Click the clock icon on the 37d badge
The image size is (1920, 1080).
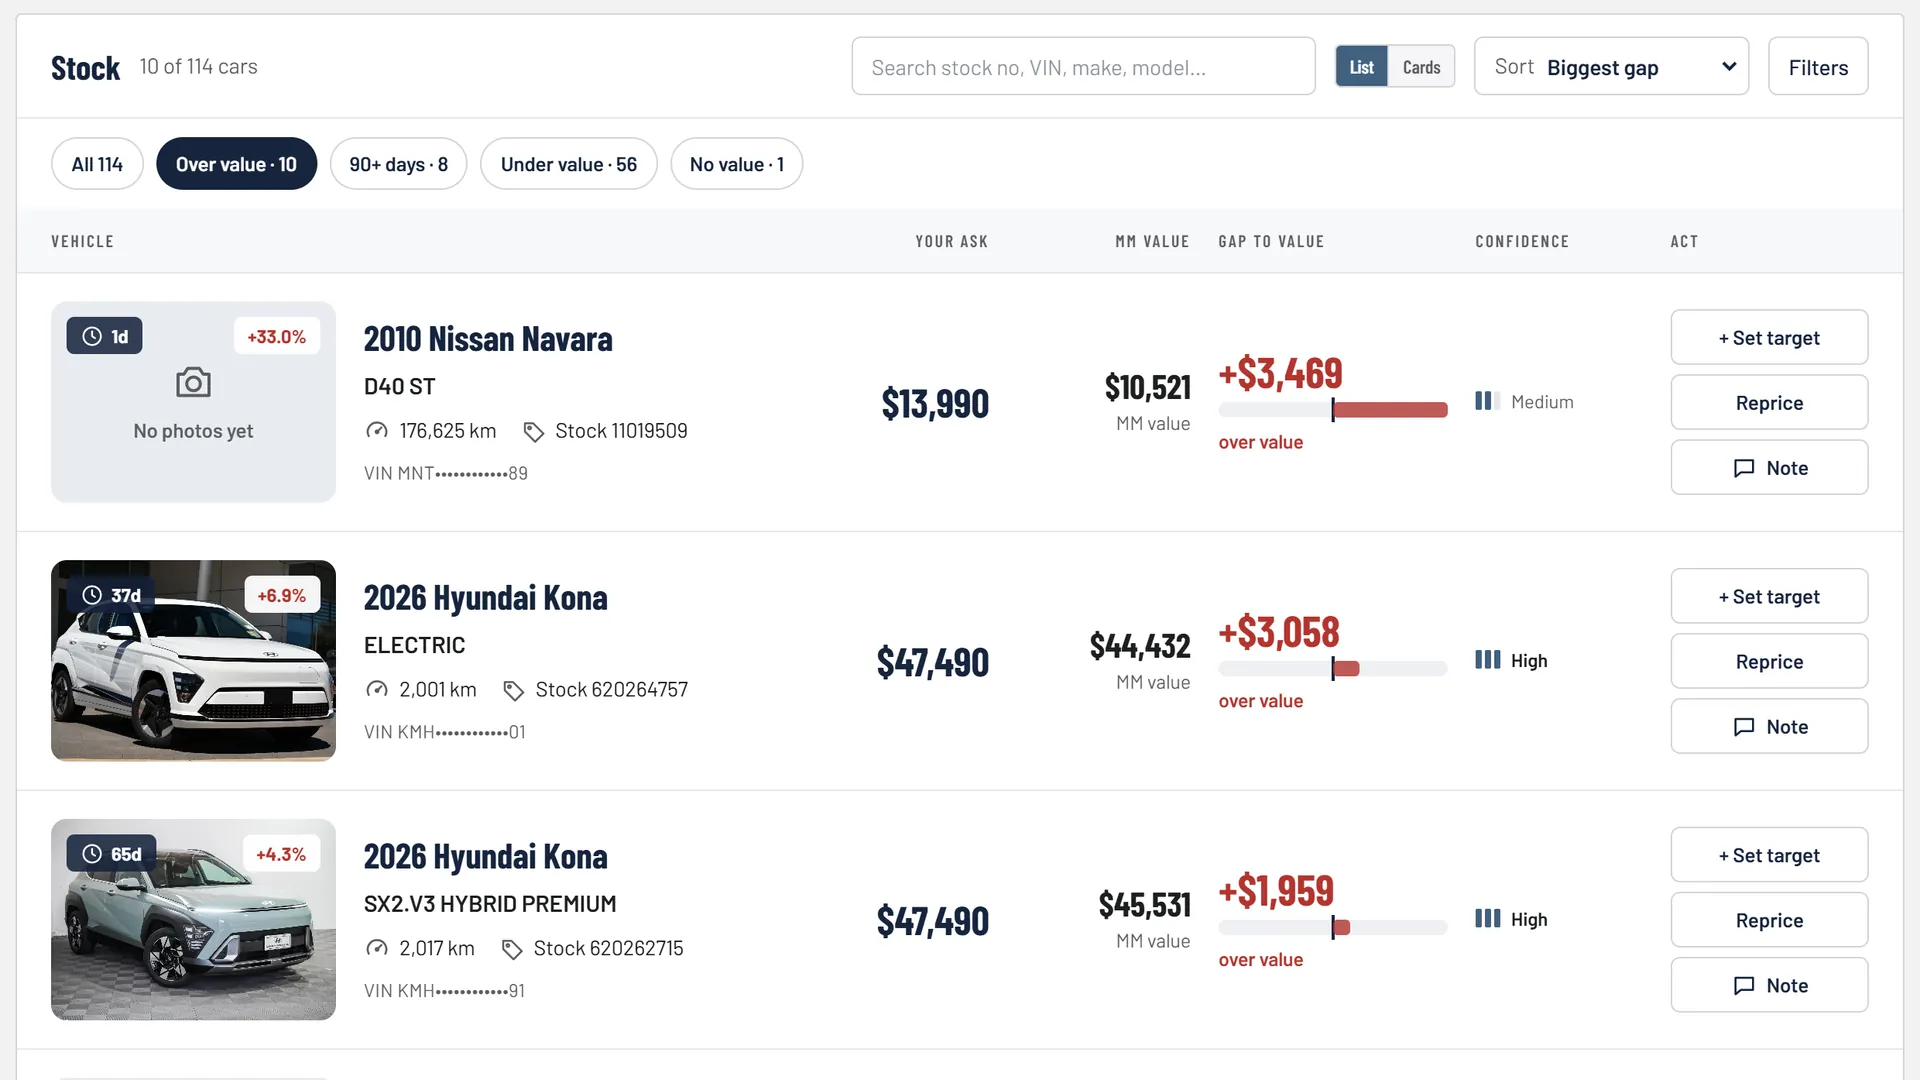tap(92, 596)
